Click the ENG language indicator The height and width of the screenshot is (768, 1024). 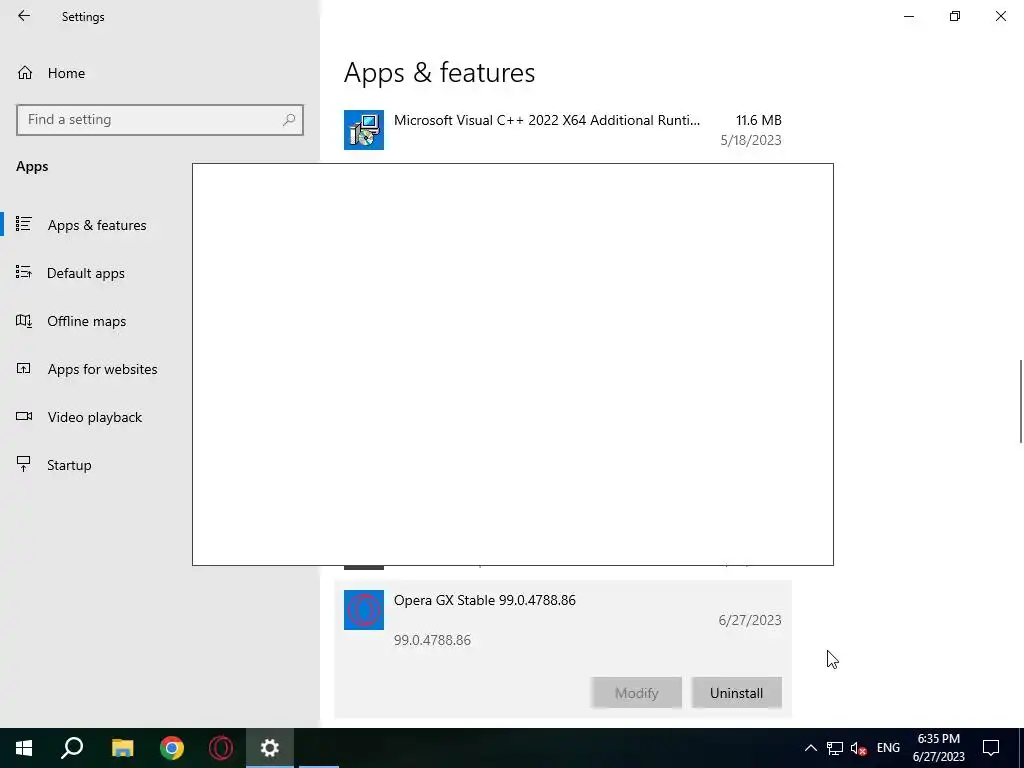(888, 748)
